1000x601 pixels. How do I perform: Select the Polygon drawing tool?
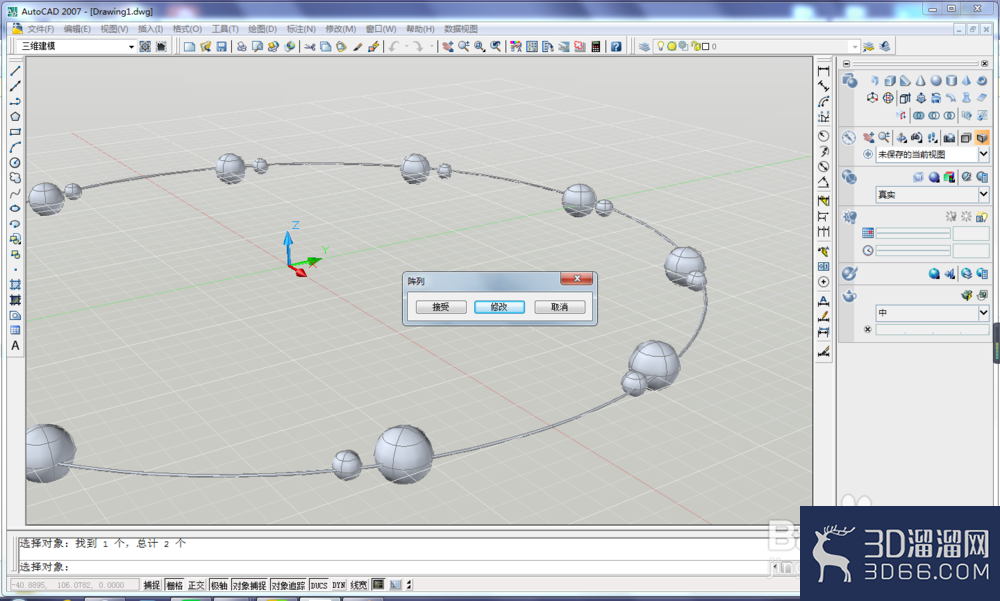[x=15, y=117]
